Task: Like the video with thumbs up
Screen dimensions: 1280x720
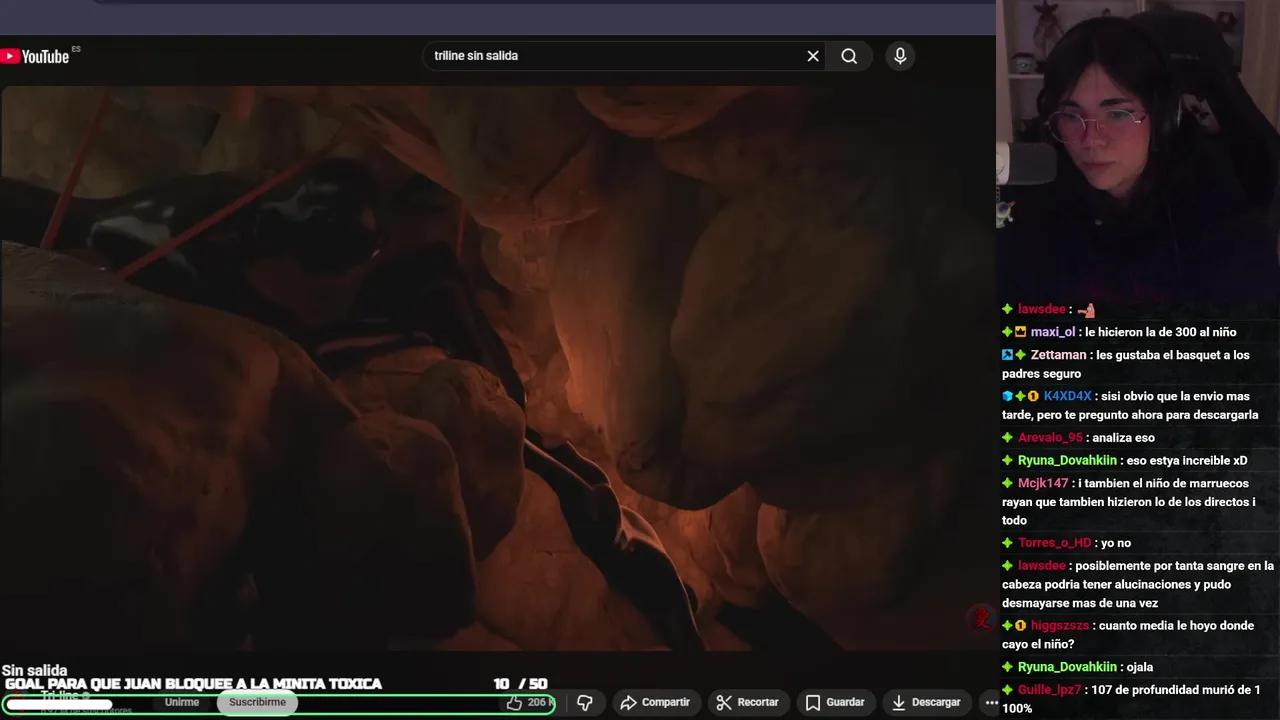Action: coord(529,703)
